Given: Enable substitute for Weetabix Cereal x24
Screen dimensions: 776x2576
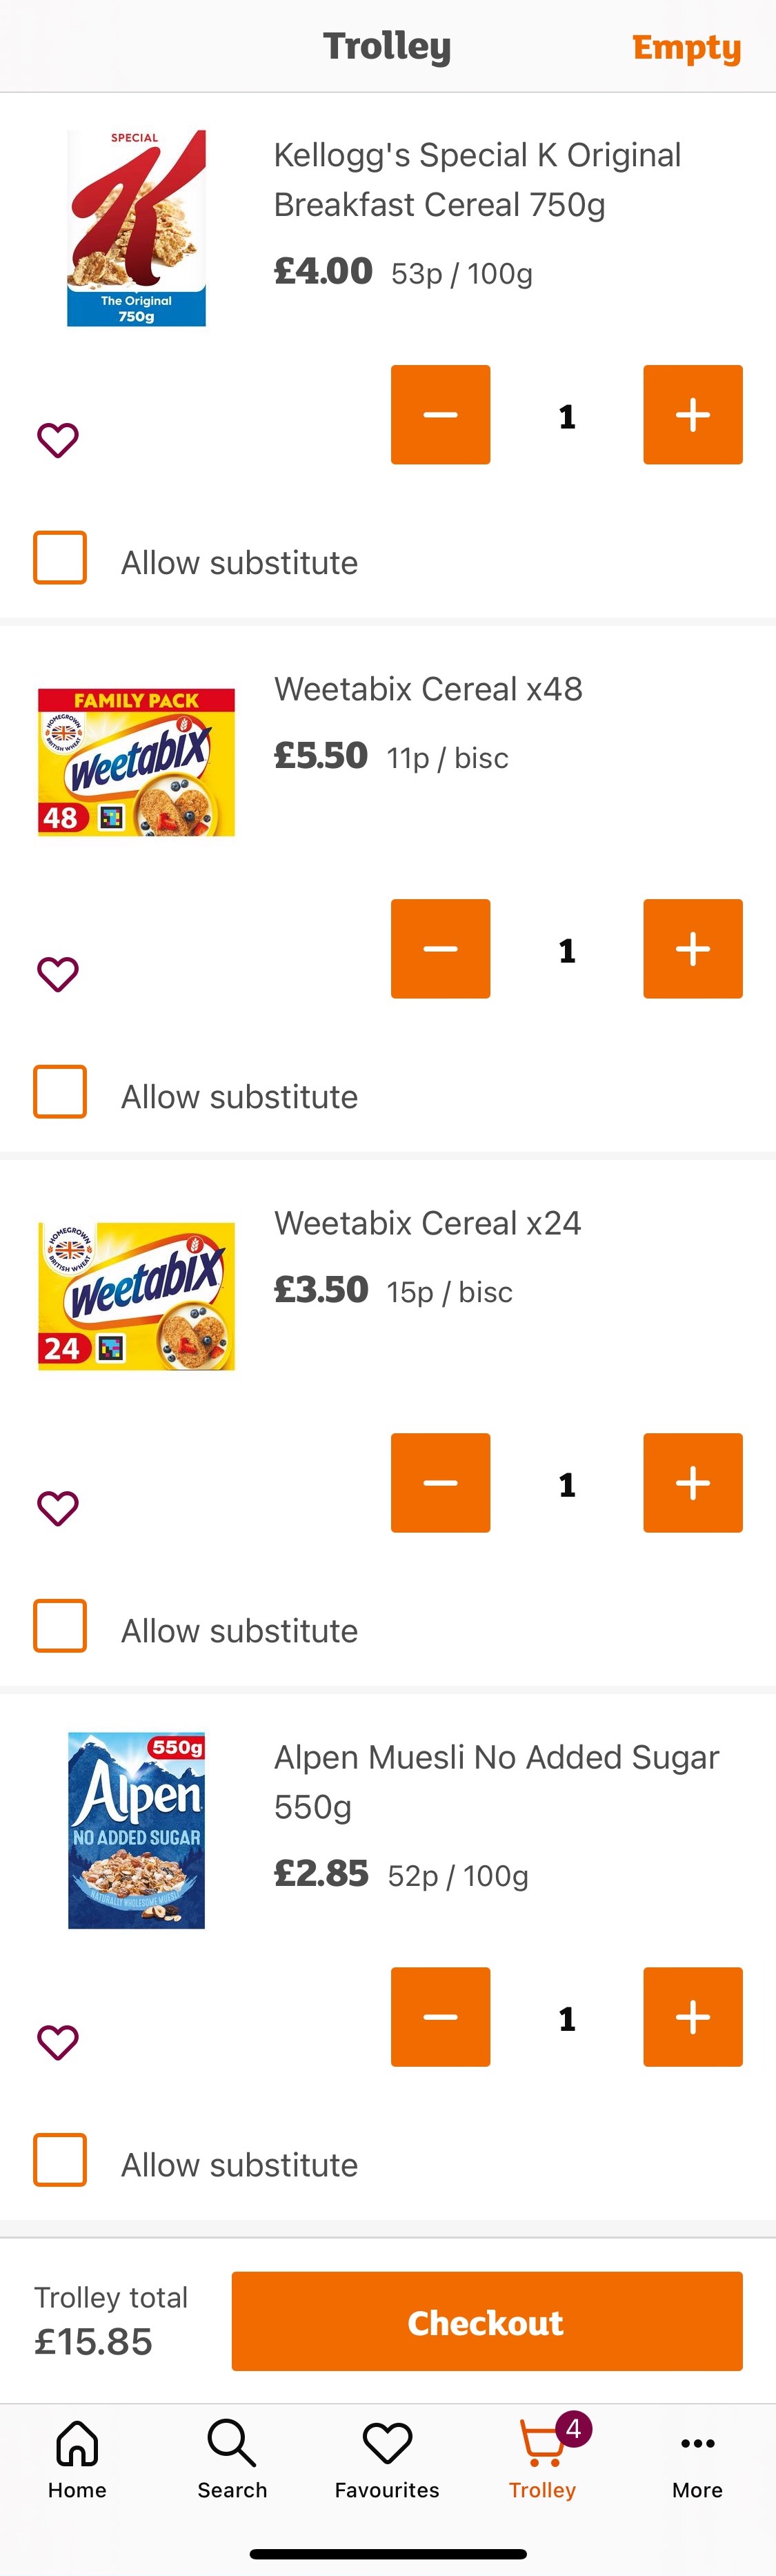Looking at the screenshot, I should 60,1625.
